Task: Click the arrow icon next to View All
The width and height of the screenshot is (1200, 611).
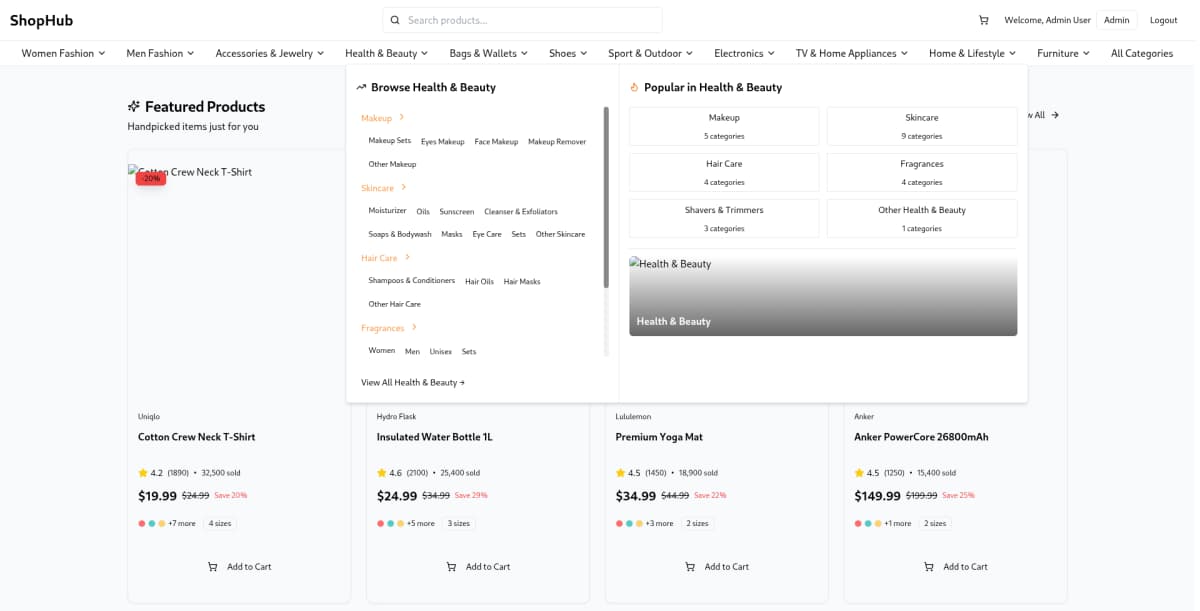Action: tap(1056, 115)
